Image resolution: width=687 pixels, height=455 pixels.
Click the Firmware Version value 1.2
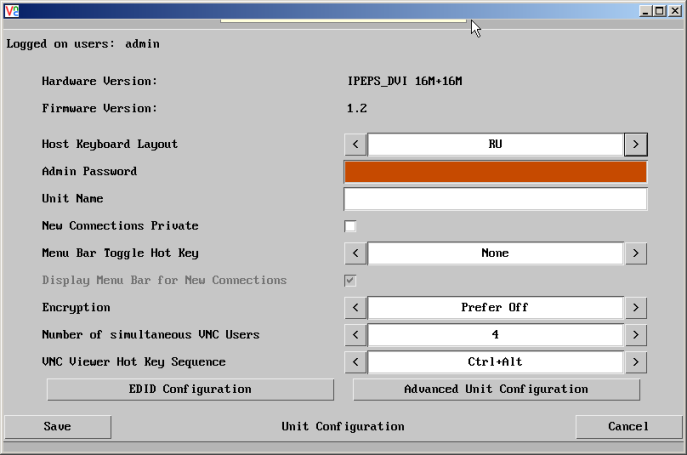coord(357,108)
